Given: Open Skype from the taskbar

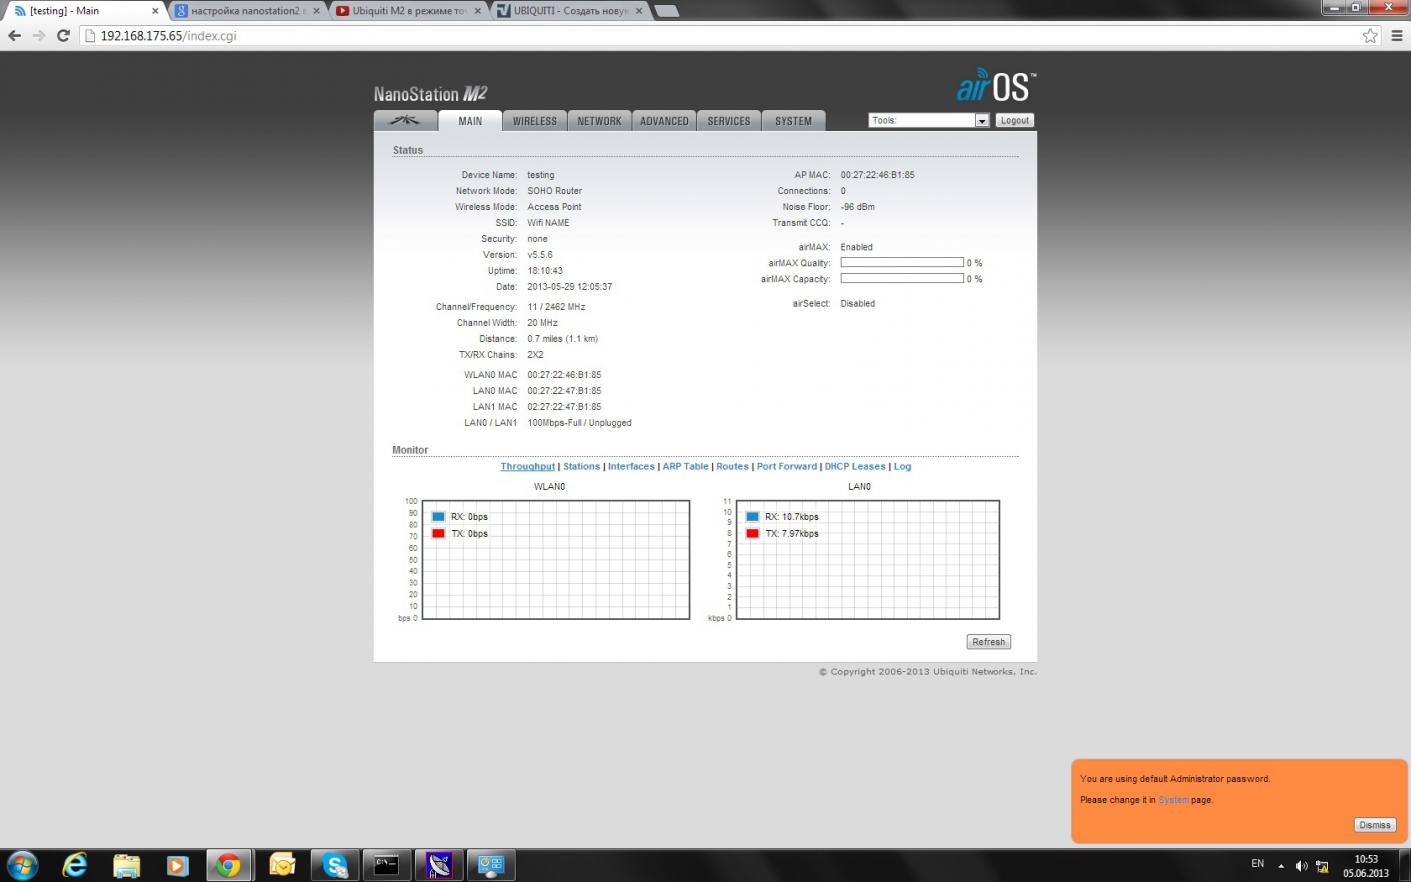Looking at the screenshot, I should coord(334,865).
